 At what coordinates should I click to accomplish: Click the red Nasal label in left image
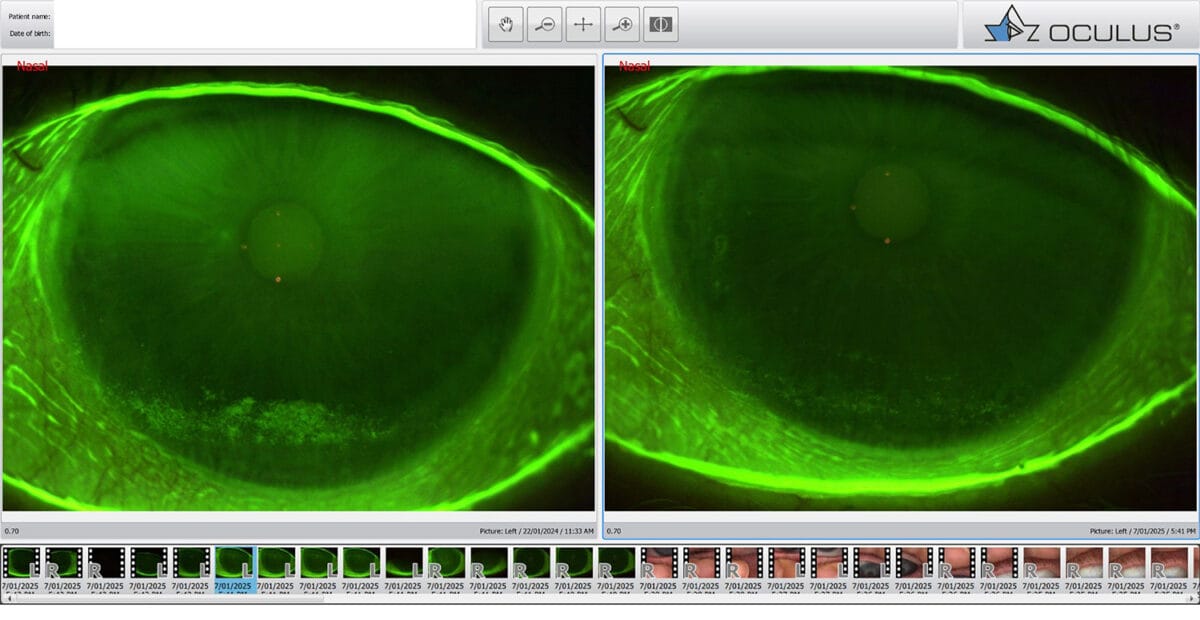pyautogui.click(x=32, y=66)
